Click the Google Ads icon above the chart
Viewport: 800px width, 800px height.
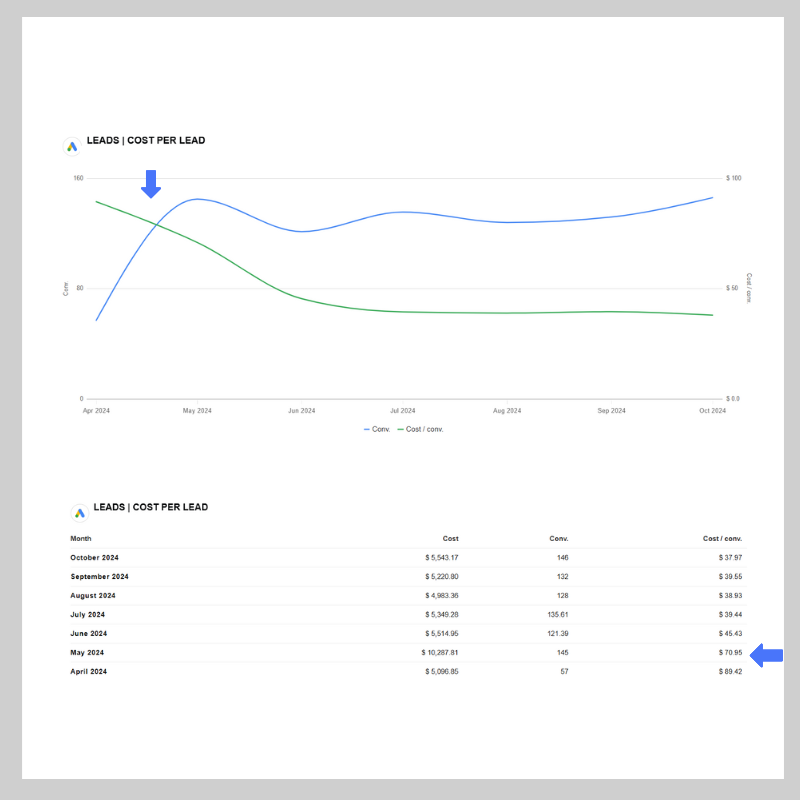[x=72, y=146]
